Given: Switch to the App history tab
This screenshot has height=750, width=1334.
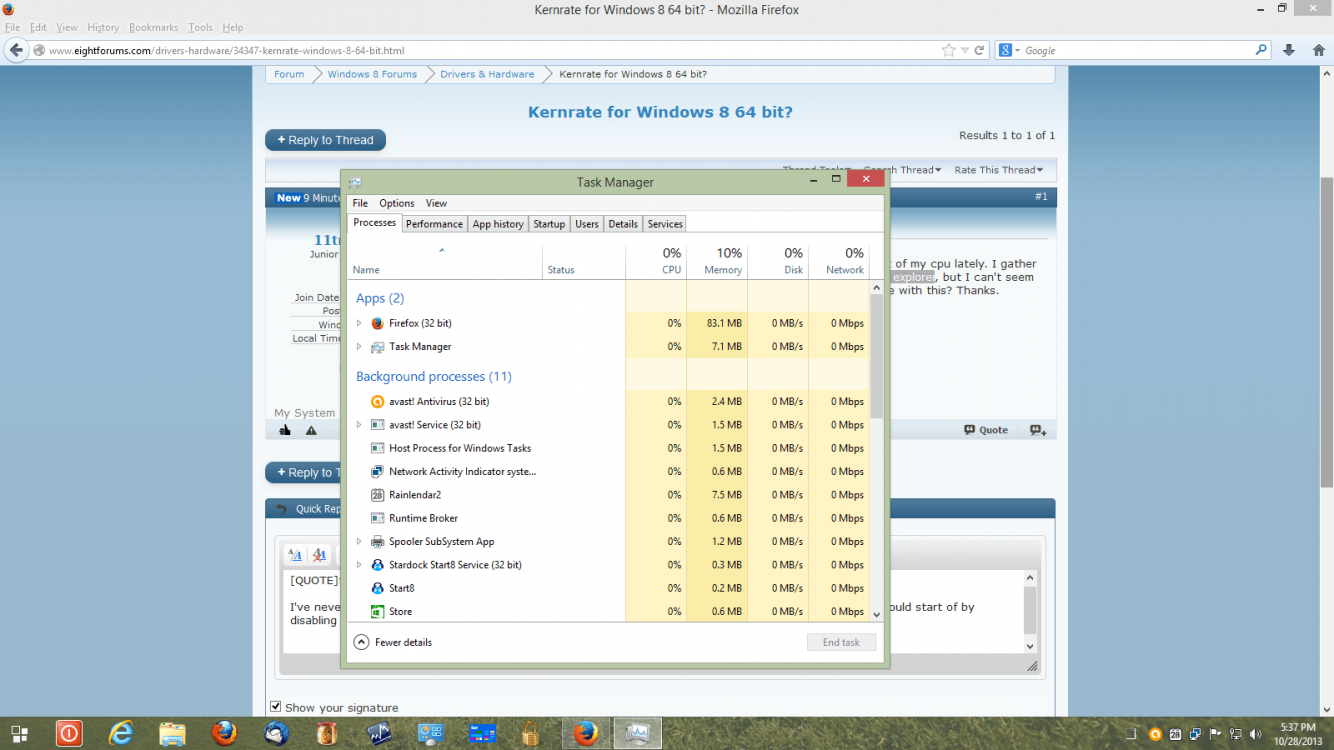Looking at the screenshot, I should [498, 224].
